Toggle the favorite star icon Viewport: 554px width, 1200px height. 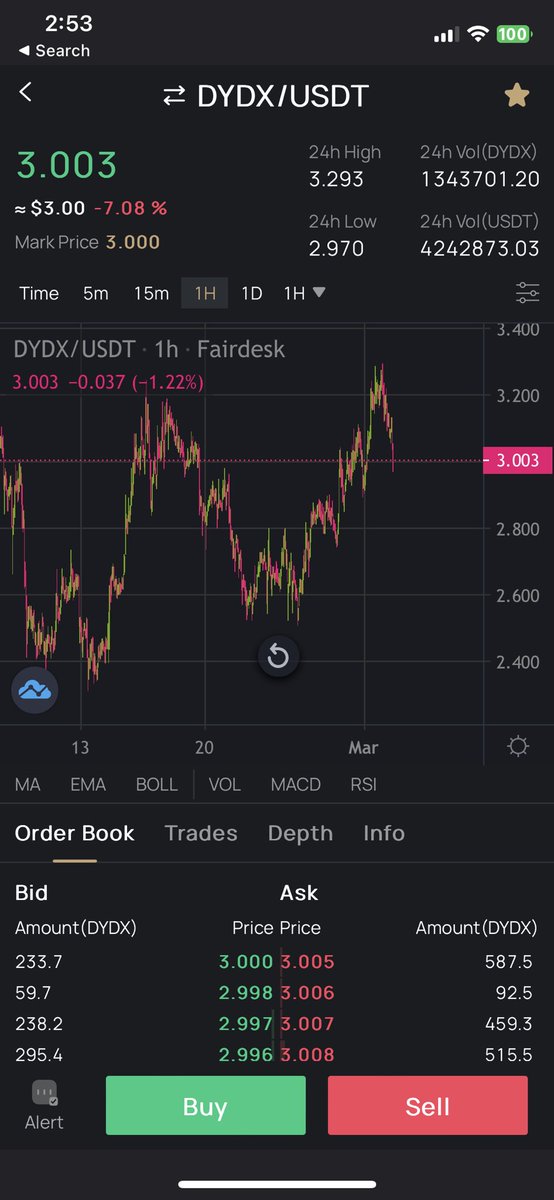517,95
